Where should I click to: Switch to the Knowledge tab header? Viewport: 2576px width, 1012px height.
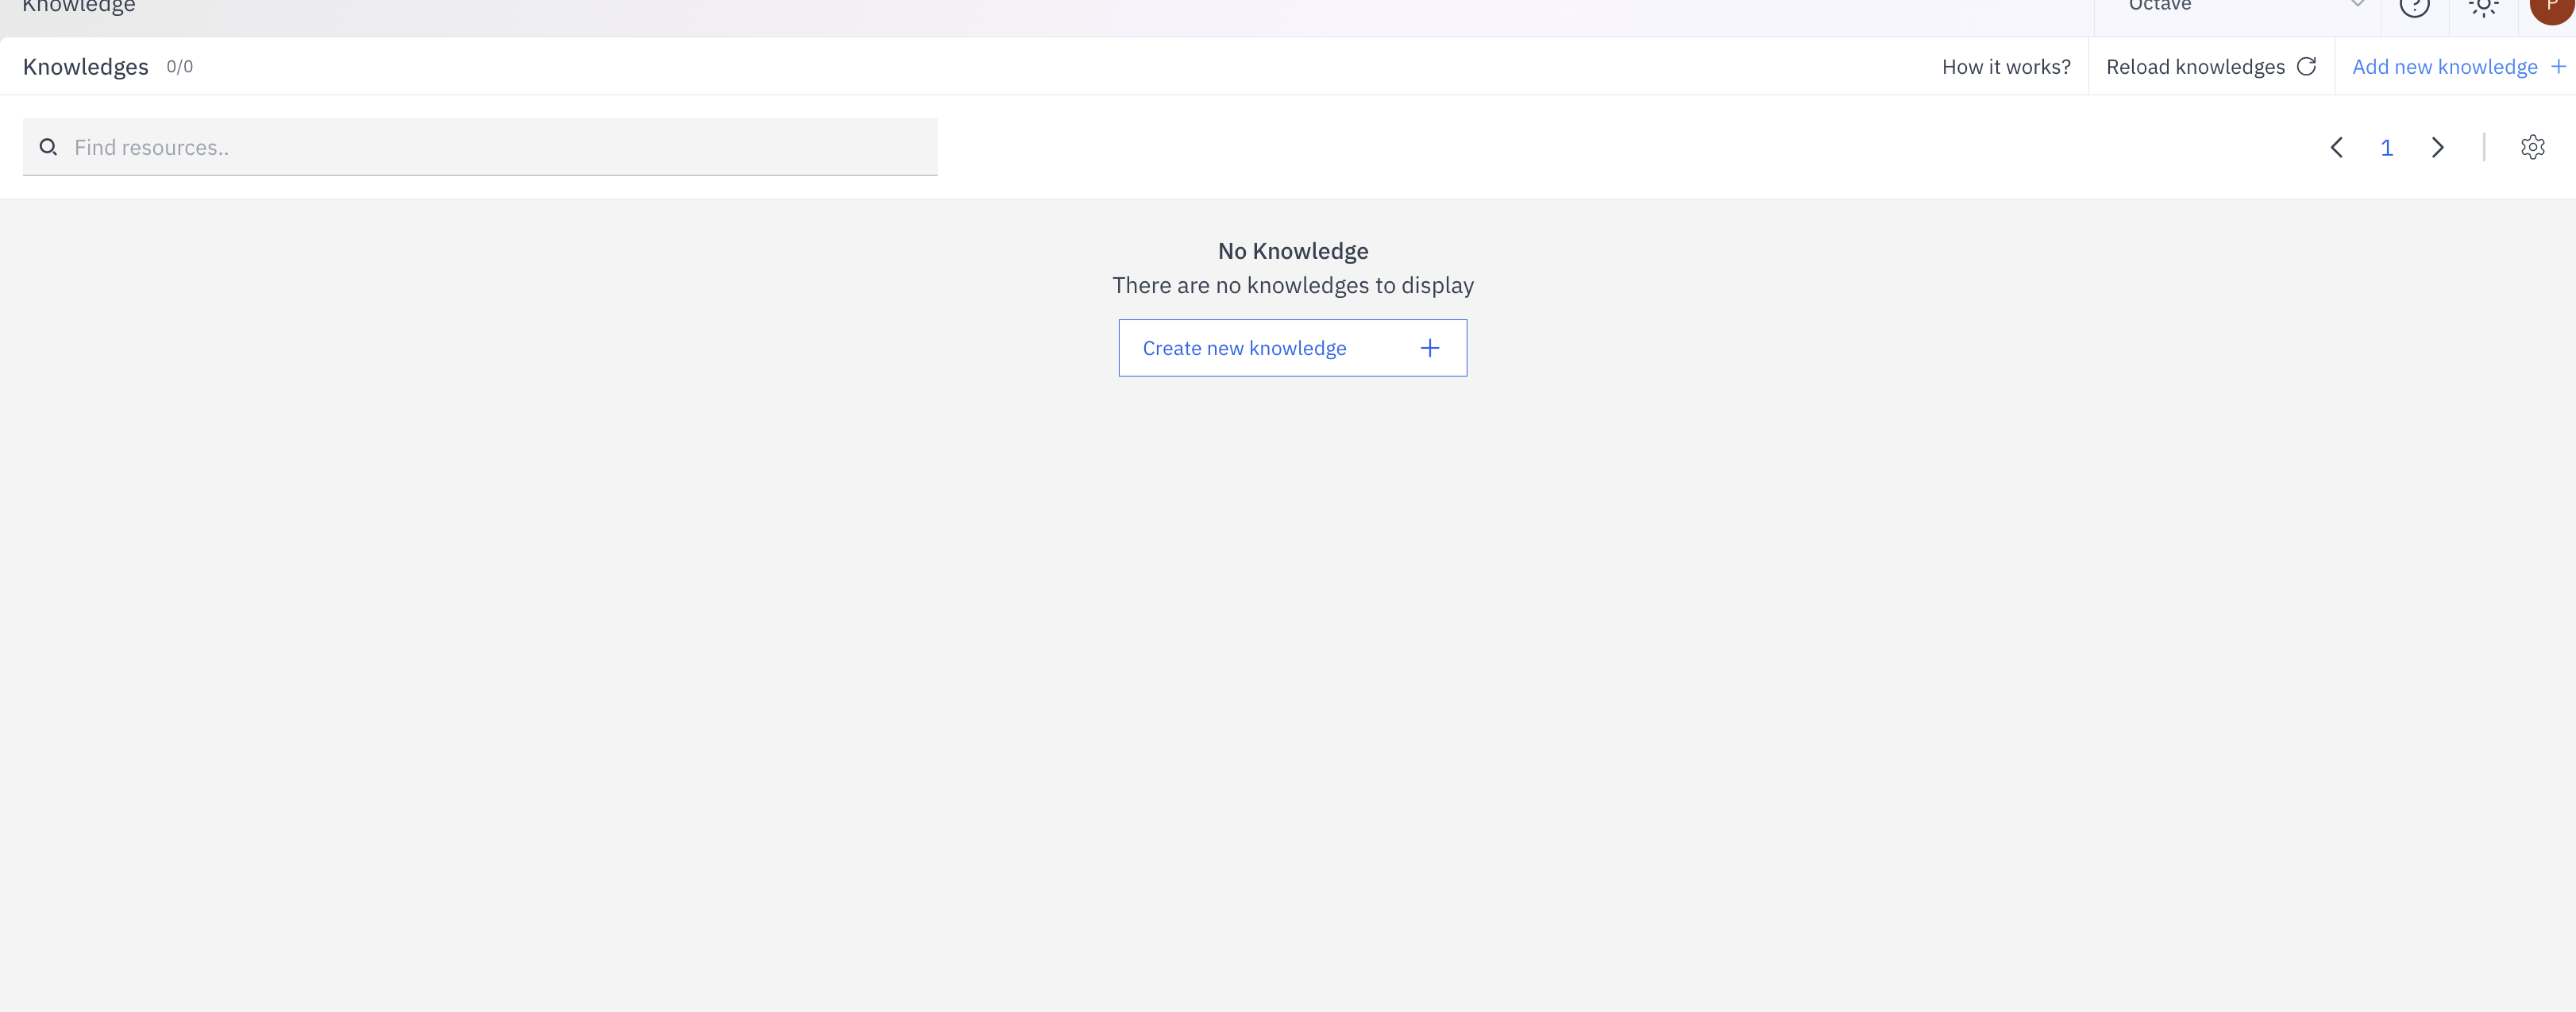pyautogui.click(x=78, y=8)
